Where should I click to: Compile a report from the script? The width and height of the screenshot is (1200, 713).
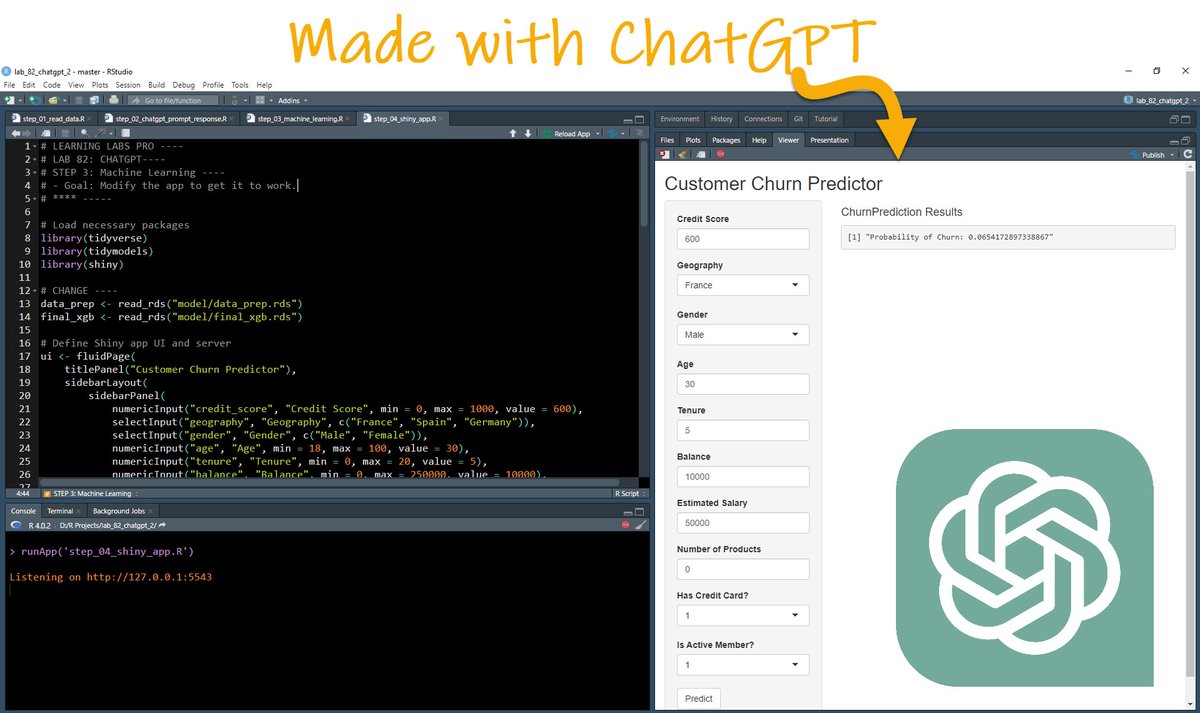coord(125,133)
